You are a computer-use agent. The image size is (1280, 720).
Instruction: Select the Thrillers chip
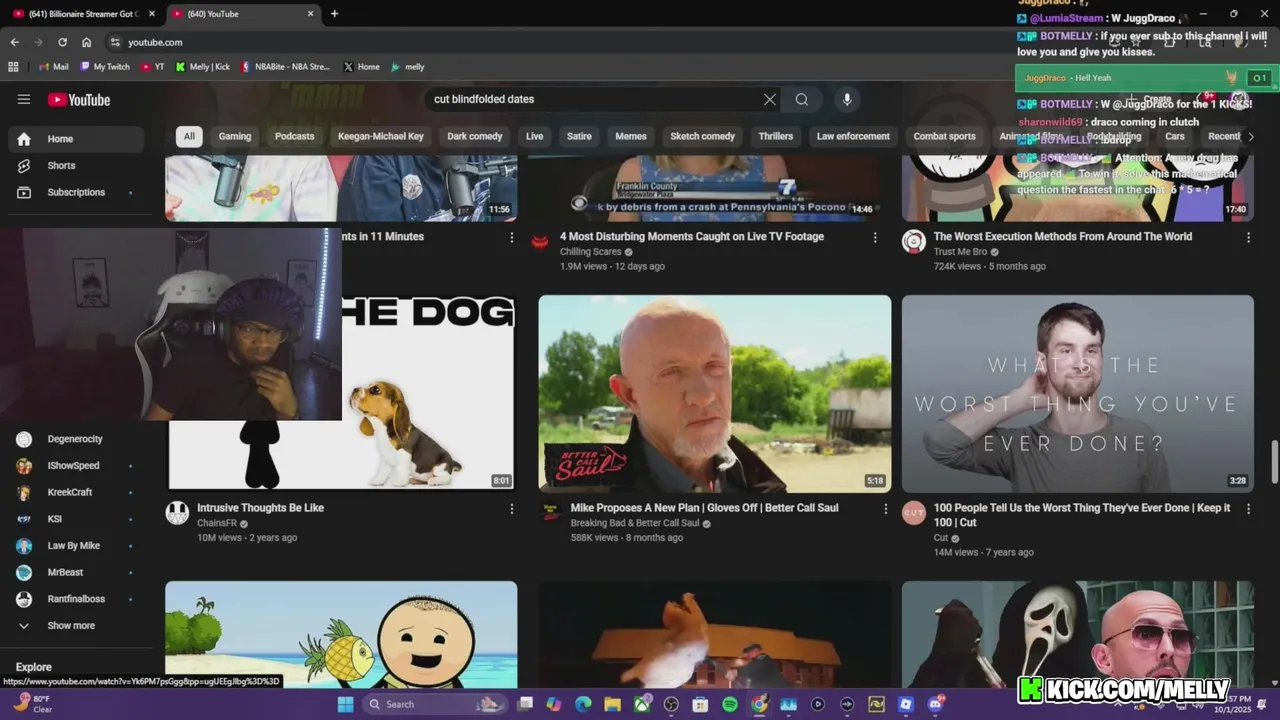pos(776,136)
